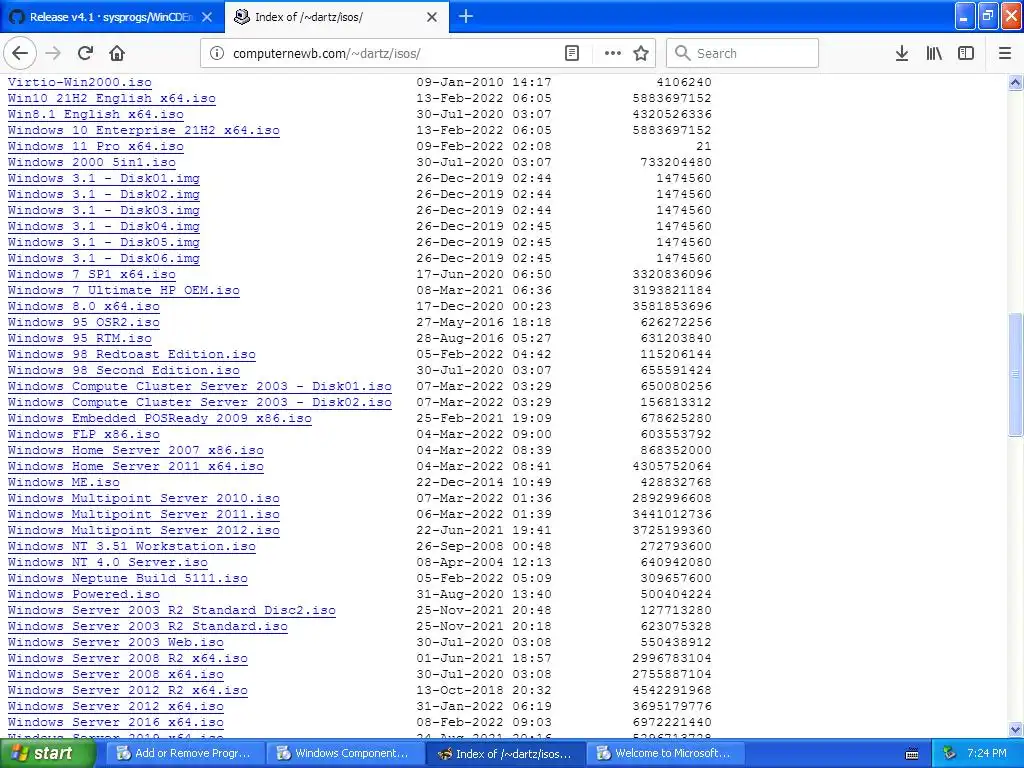Image resolution: width=1024 pixels, height=768 pixels.
Task: Click Windows 11 Pro x64.iso link
Action: tap(95, 146)
